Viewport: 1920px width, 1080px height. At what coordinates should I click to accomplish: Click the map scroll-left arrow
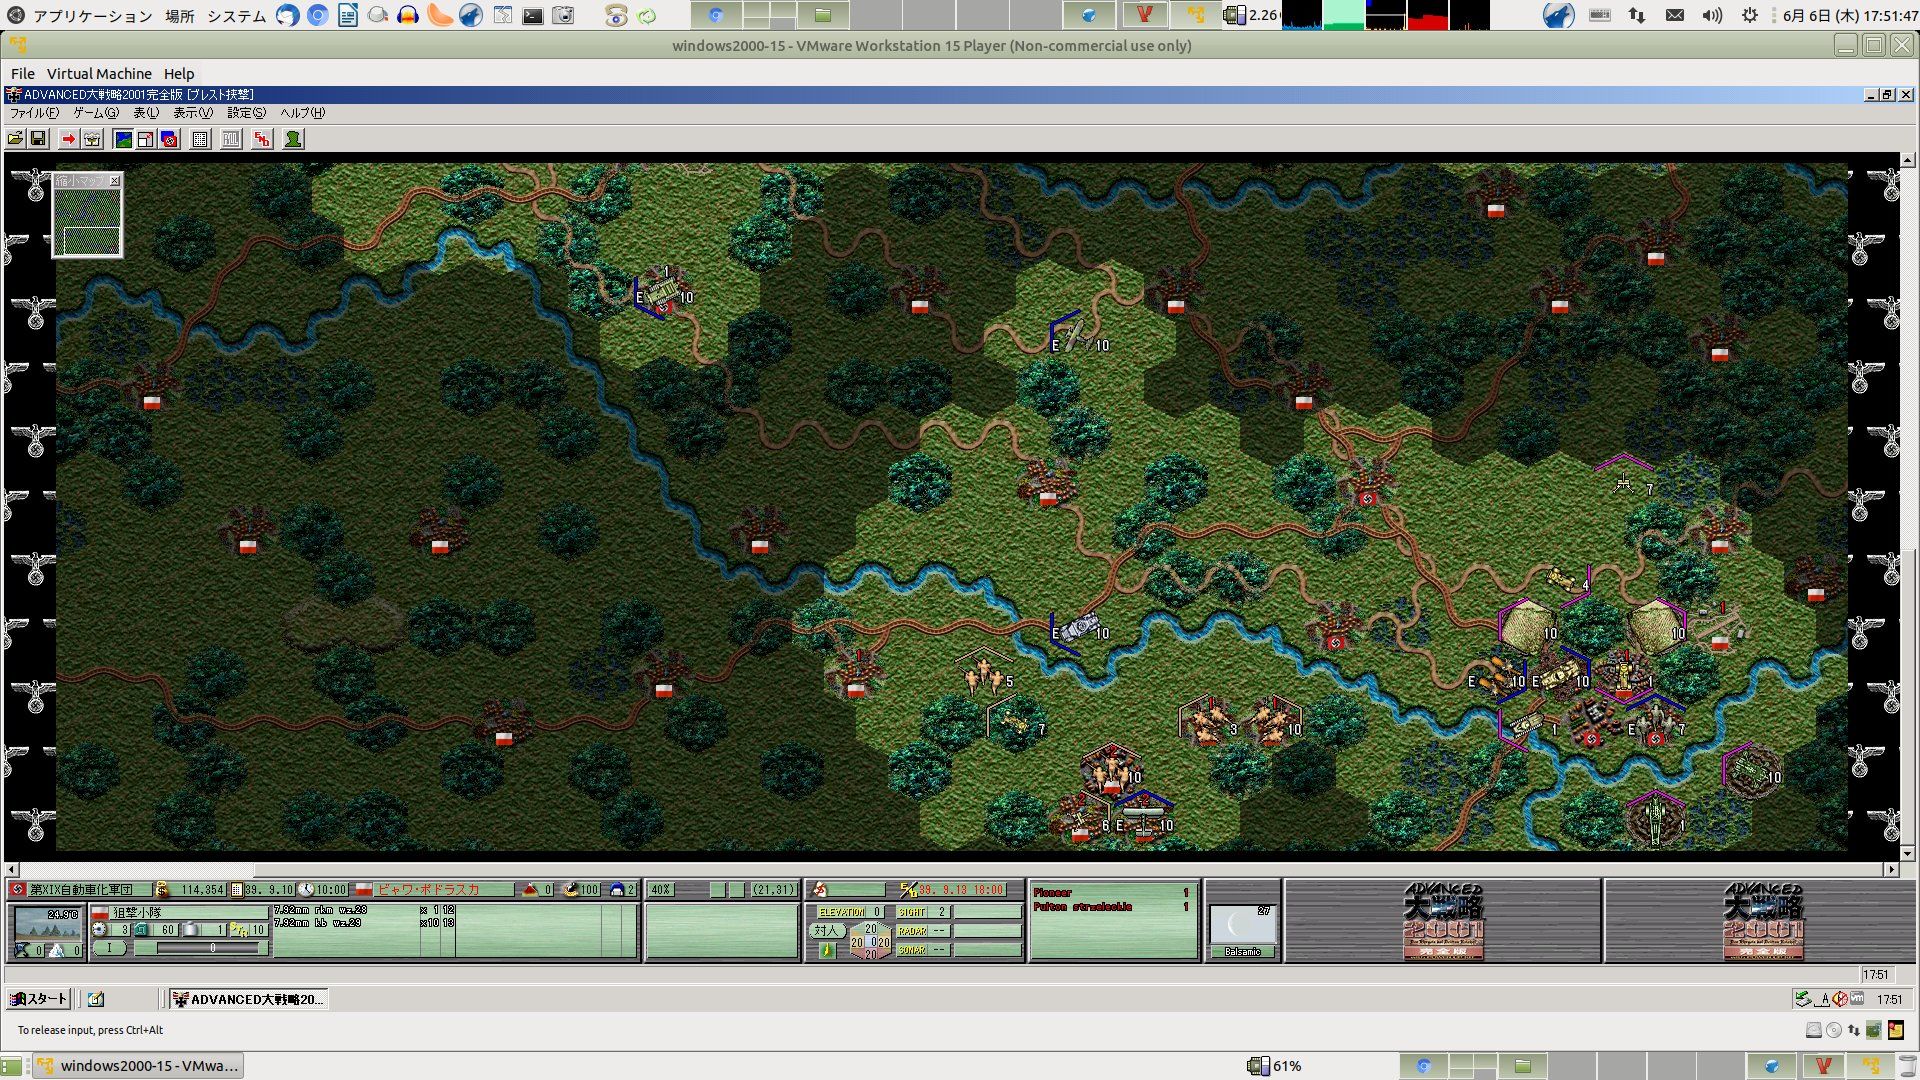point(11,870)
